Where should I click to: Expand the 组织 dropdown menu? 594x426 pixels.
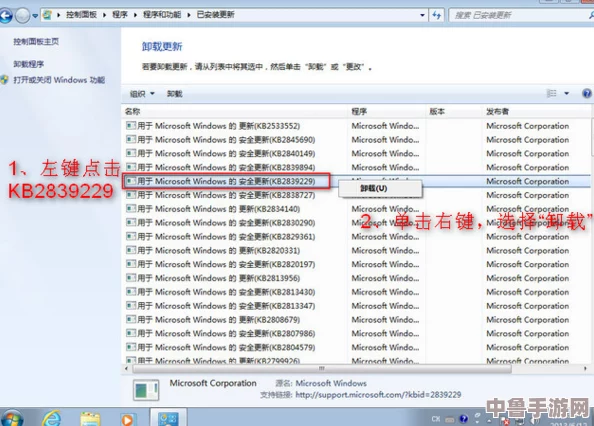[x=142, y=94]
